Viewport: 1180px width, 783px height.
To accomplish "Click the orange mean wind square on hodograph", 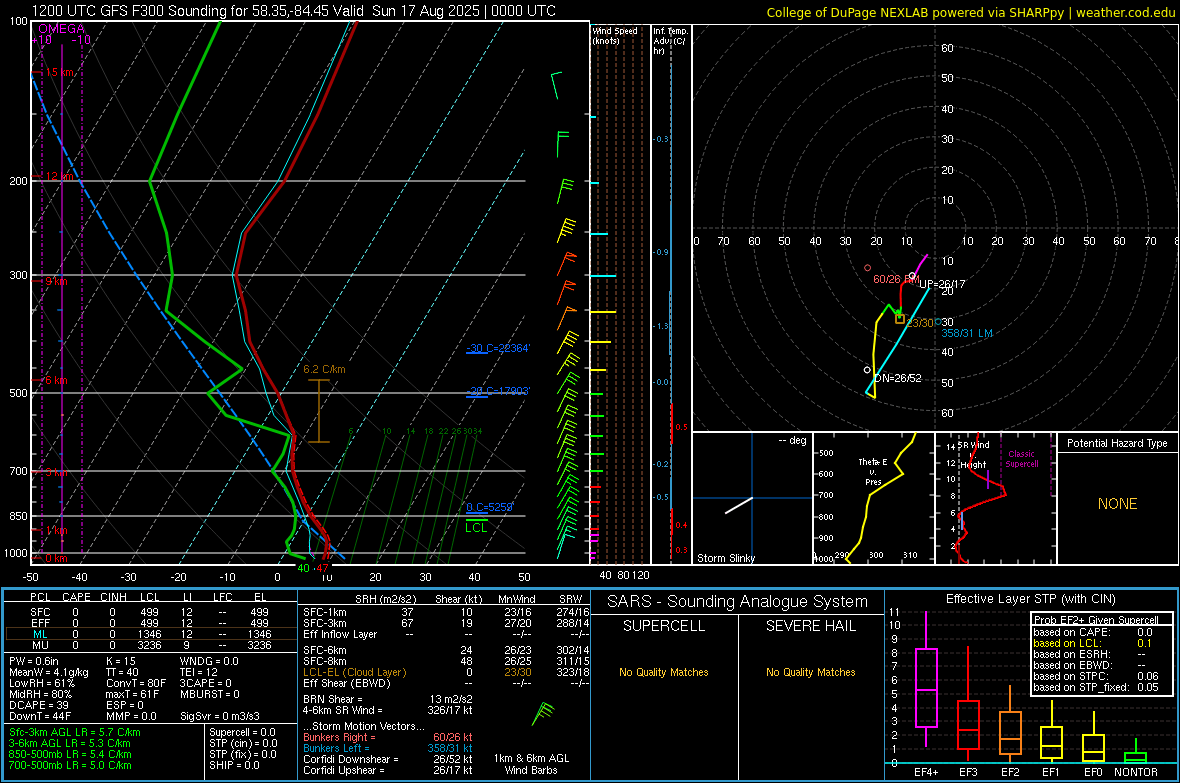I will [899, 319].
